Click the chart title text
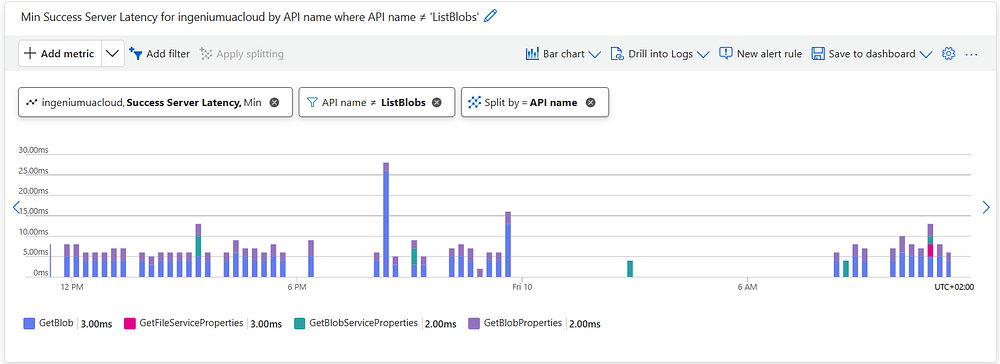This screenshot has width=1000, height=364. (x=250, y=17)
